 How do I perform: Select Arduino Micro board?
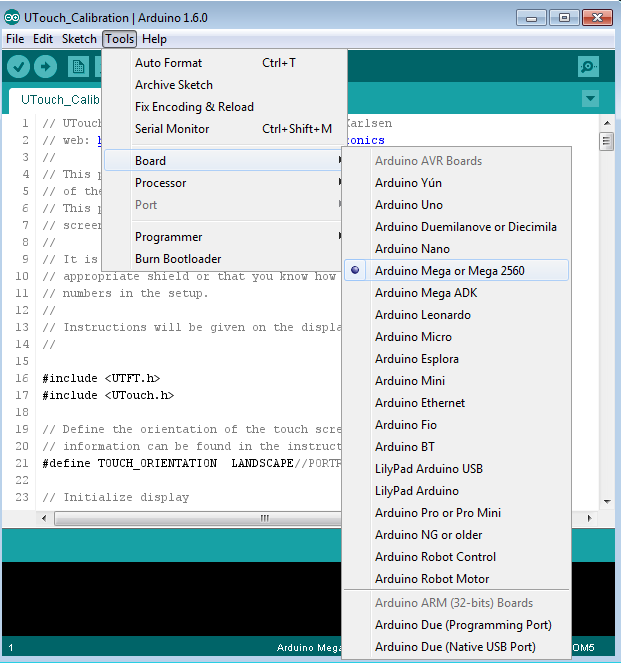point(457,337)
